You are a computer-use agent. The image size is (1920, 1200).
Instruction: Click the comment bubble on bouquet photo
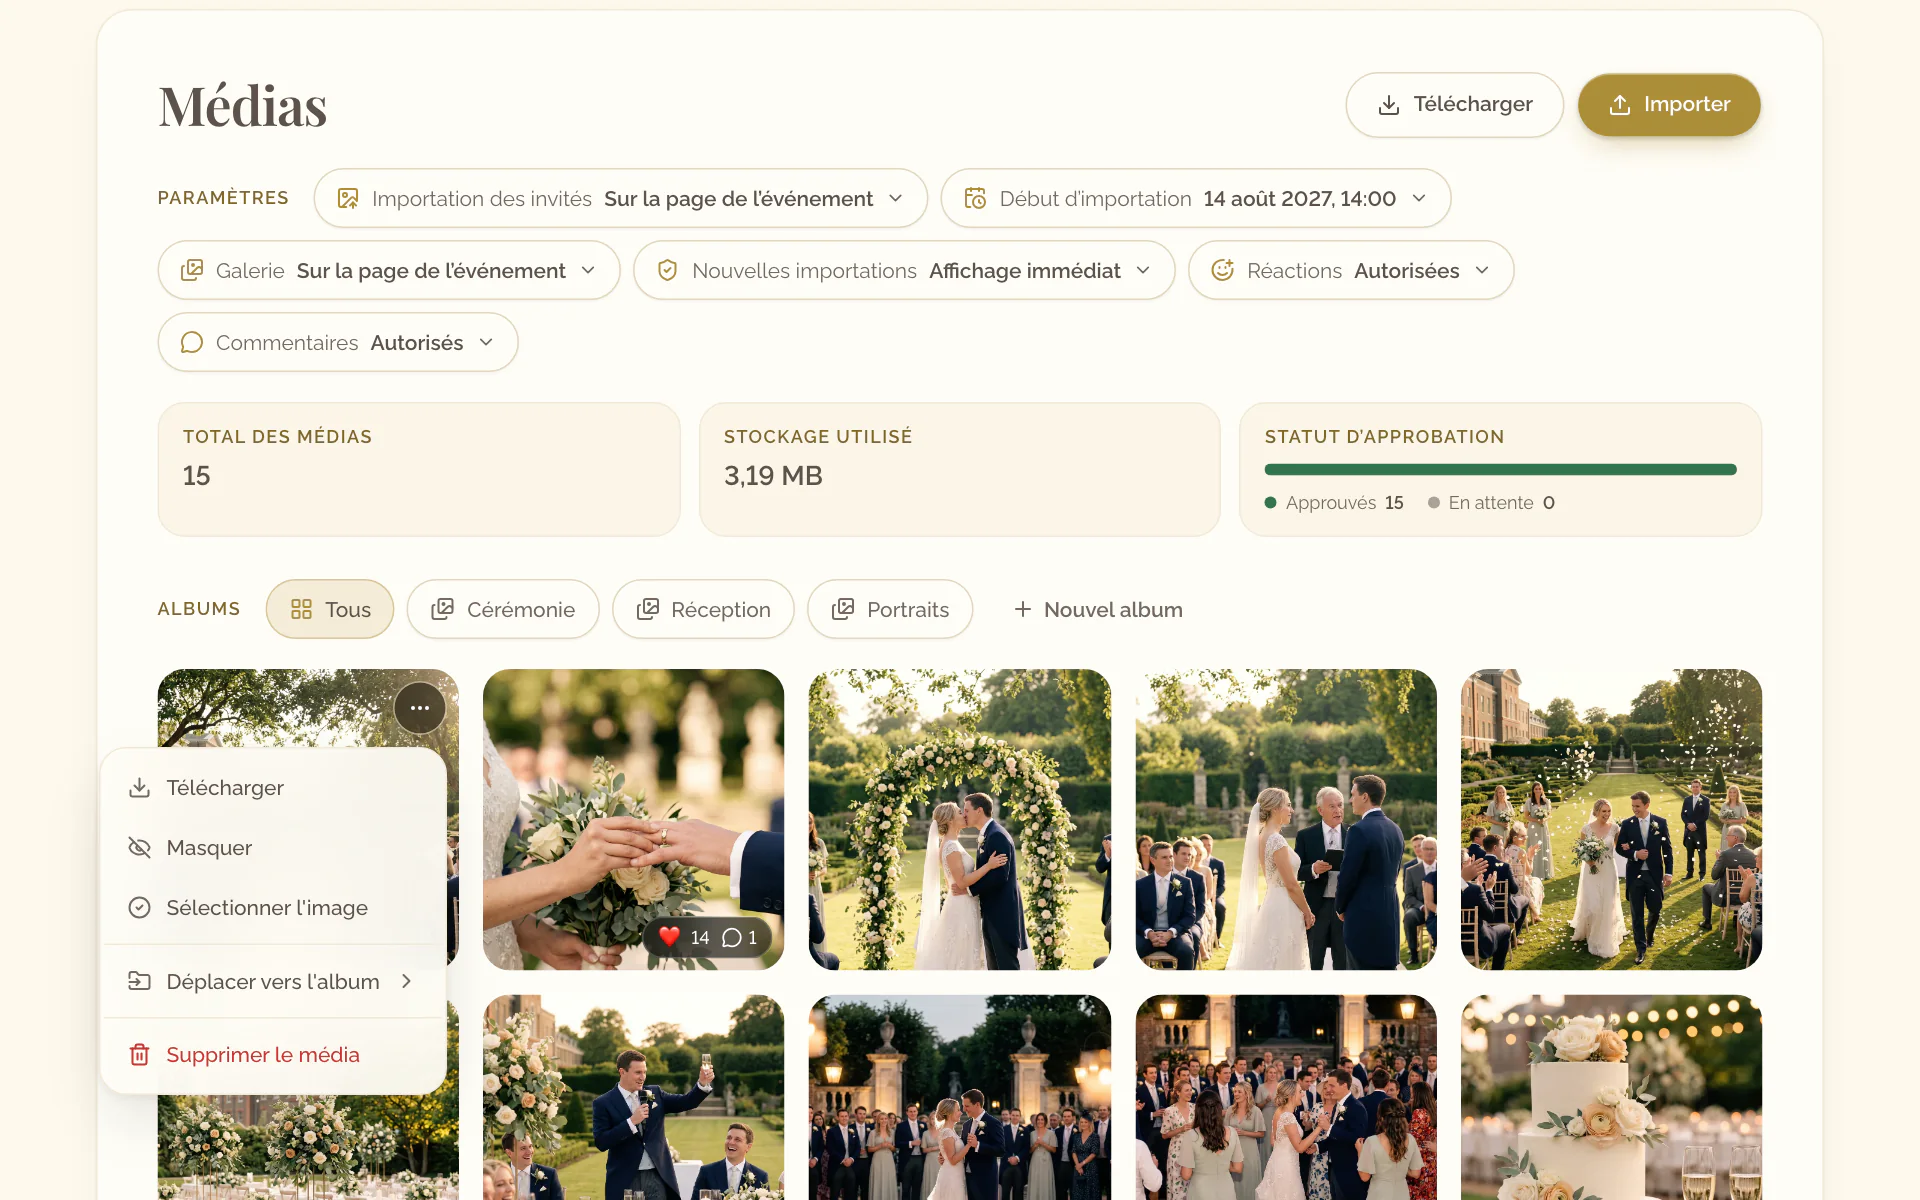click(732, 937)
